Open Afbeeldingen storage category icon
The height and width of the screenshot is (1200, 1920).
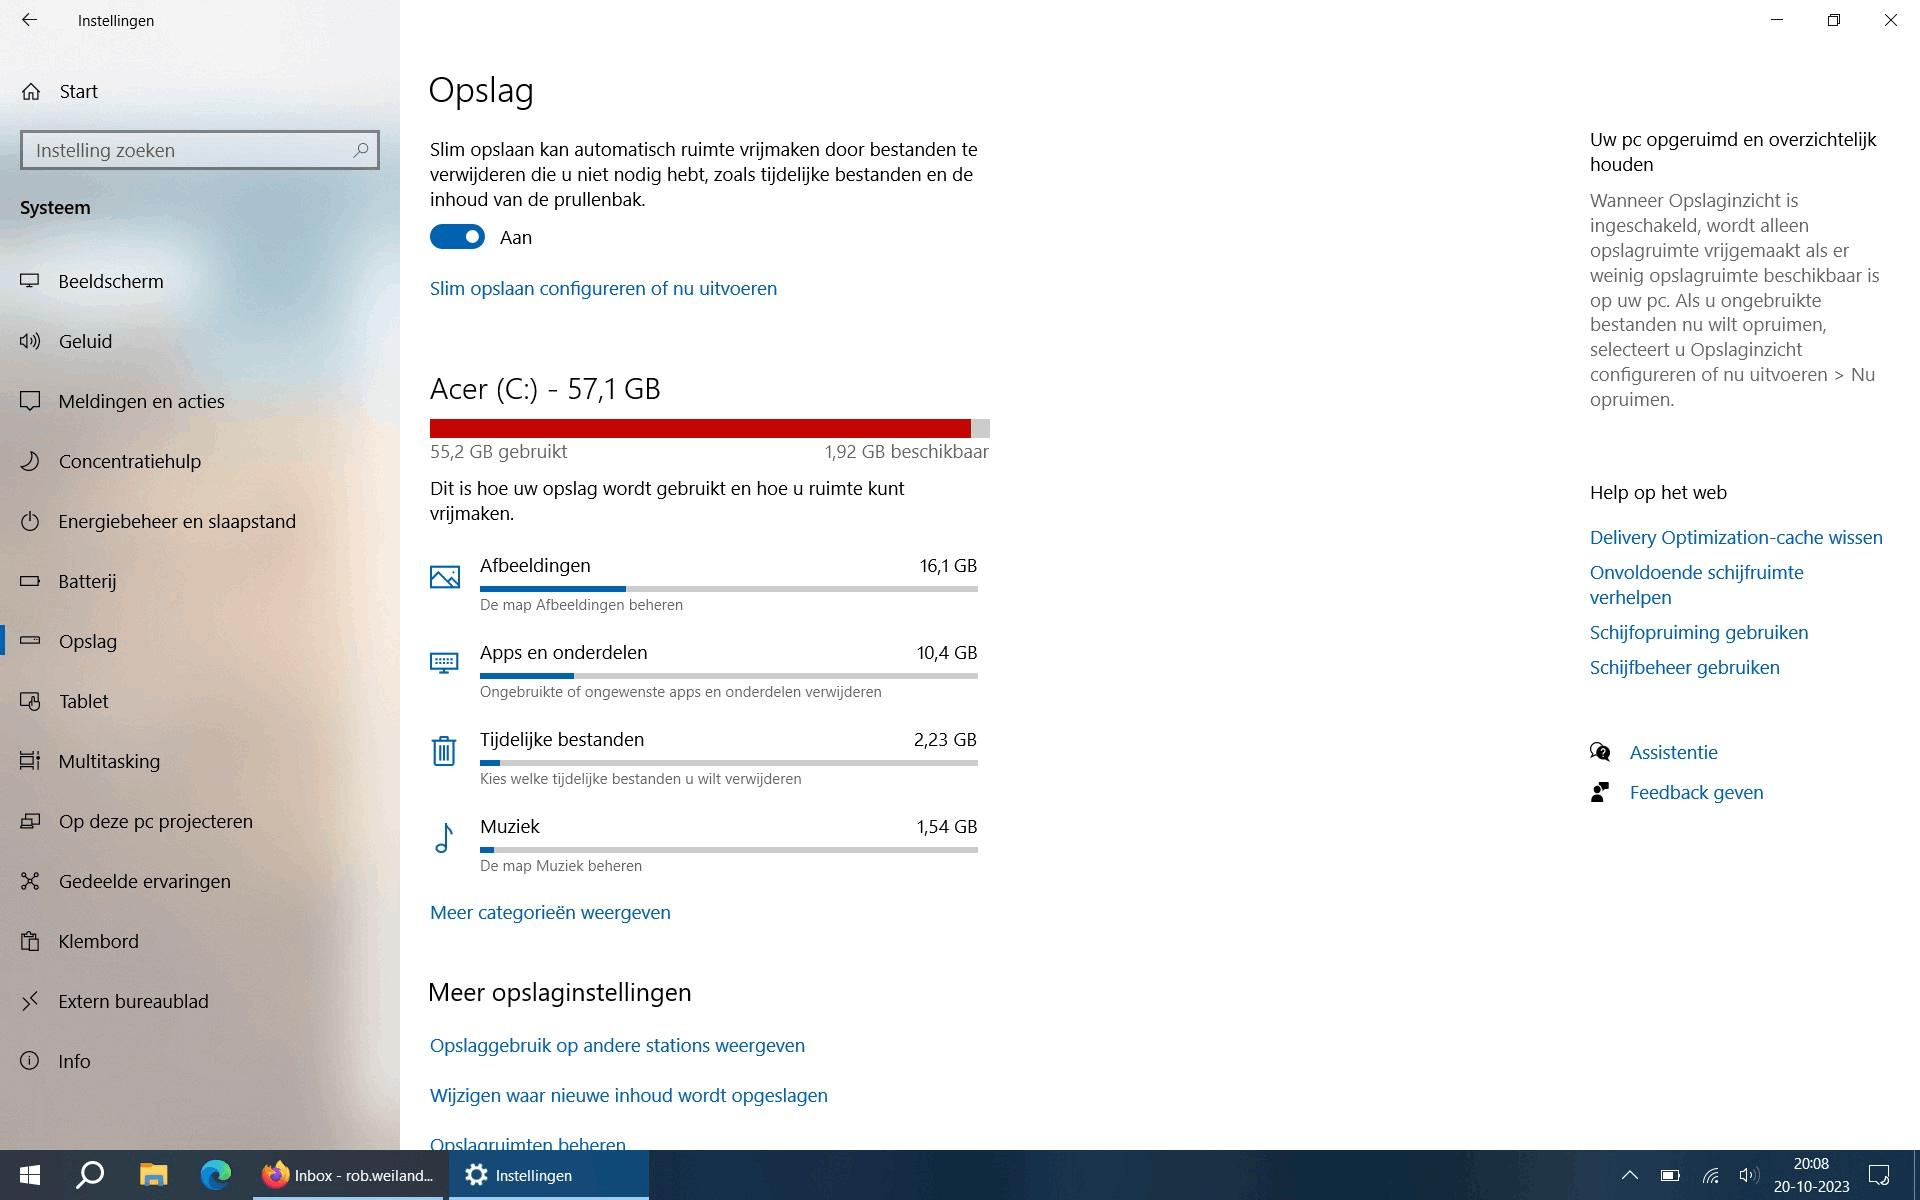tap(444, 577)
